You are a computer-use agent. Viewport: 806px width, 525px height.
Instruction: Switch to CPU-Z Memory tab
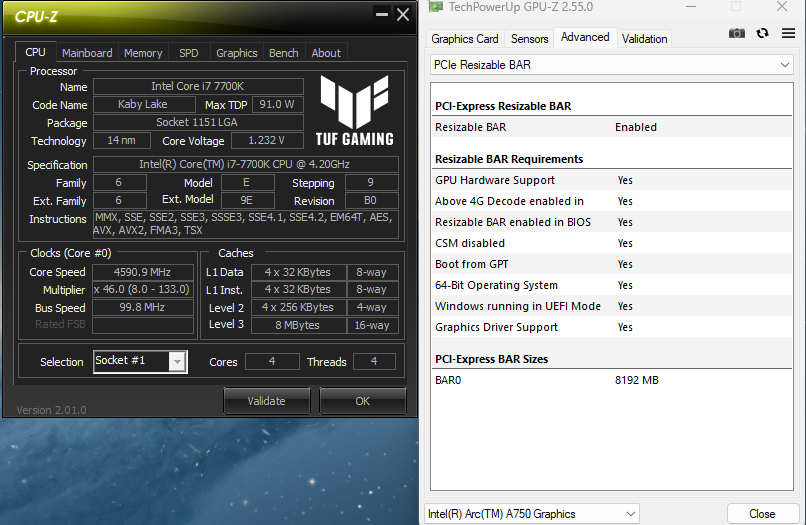143,53
